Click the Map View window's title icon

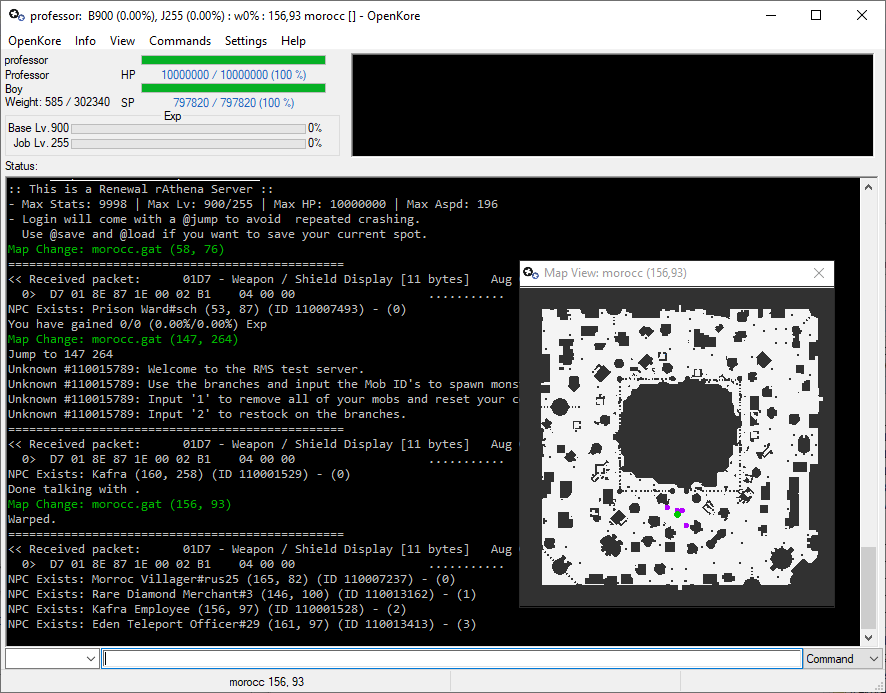[x=531, y=273]
